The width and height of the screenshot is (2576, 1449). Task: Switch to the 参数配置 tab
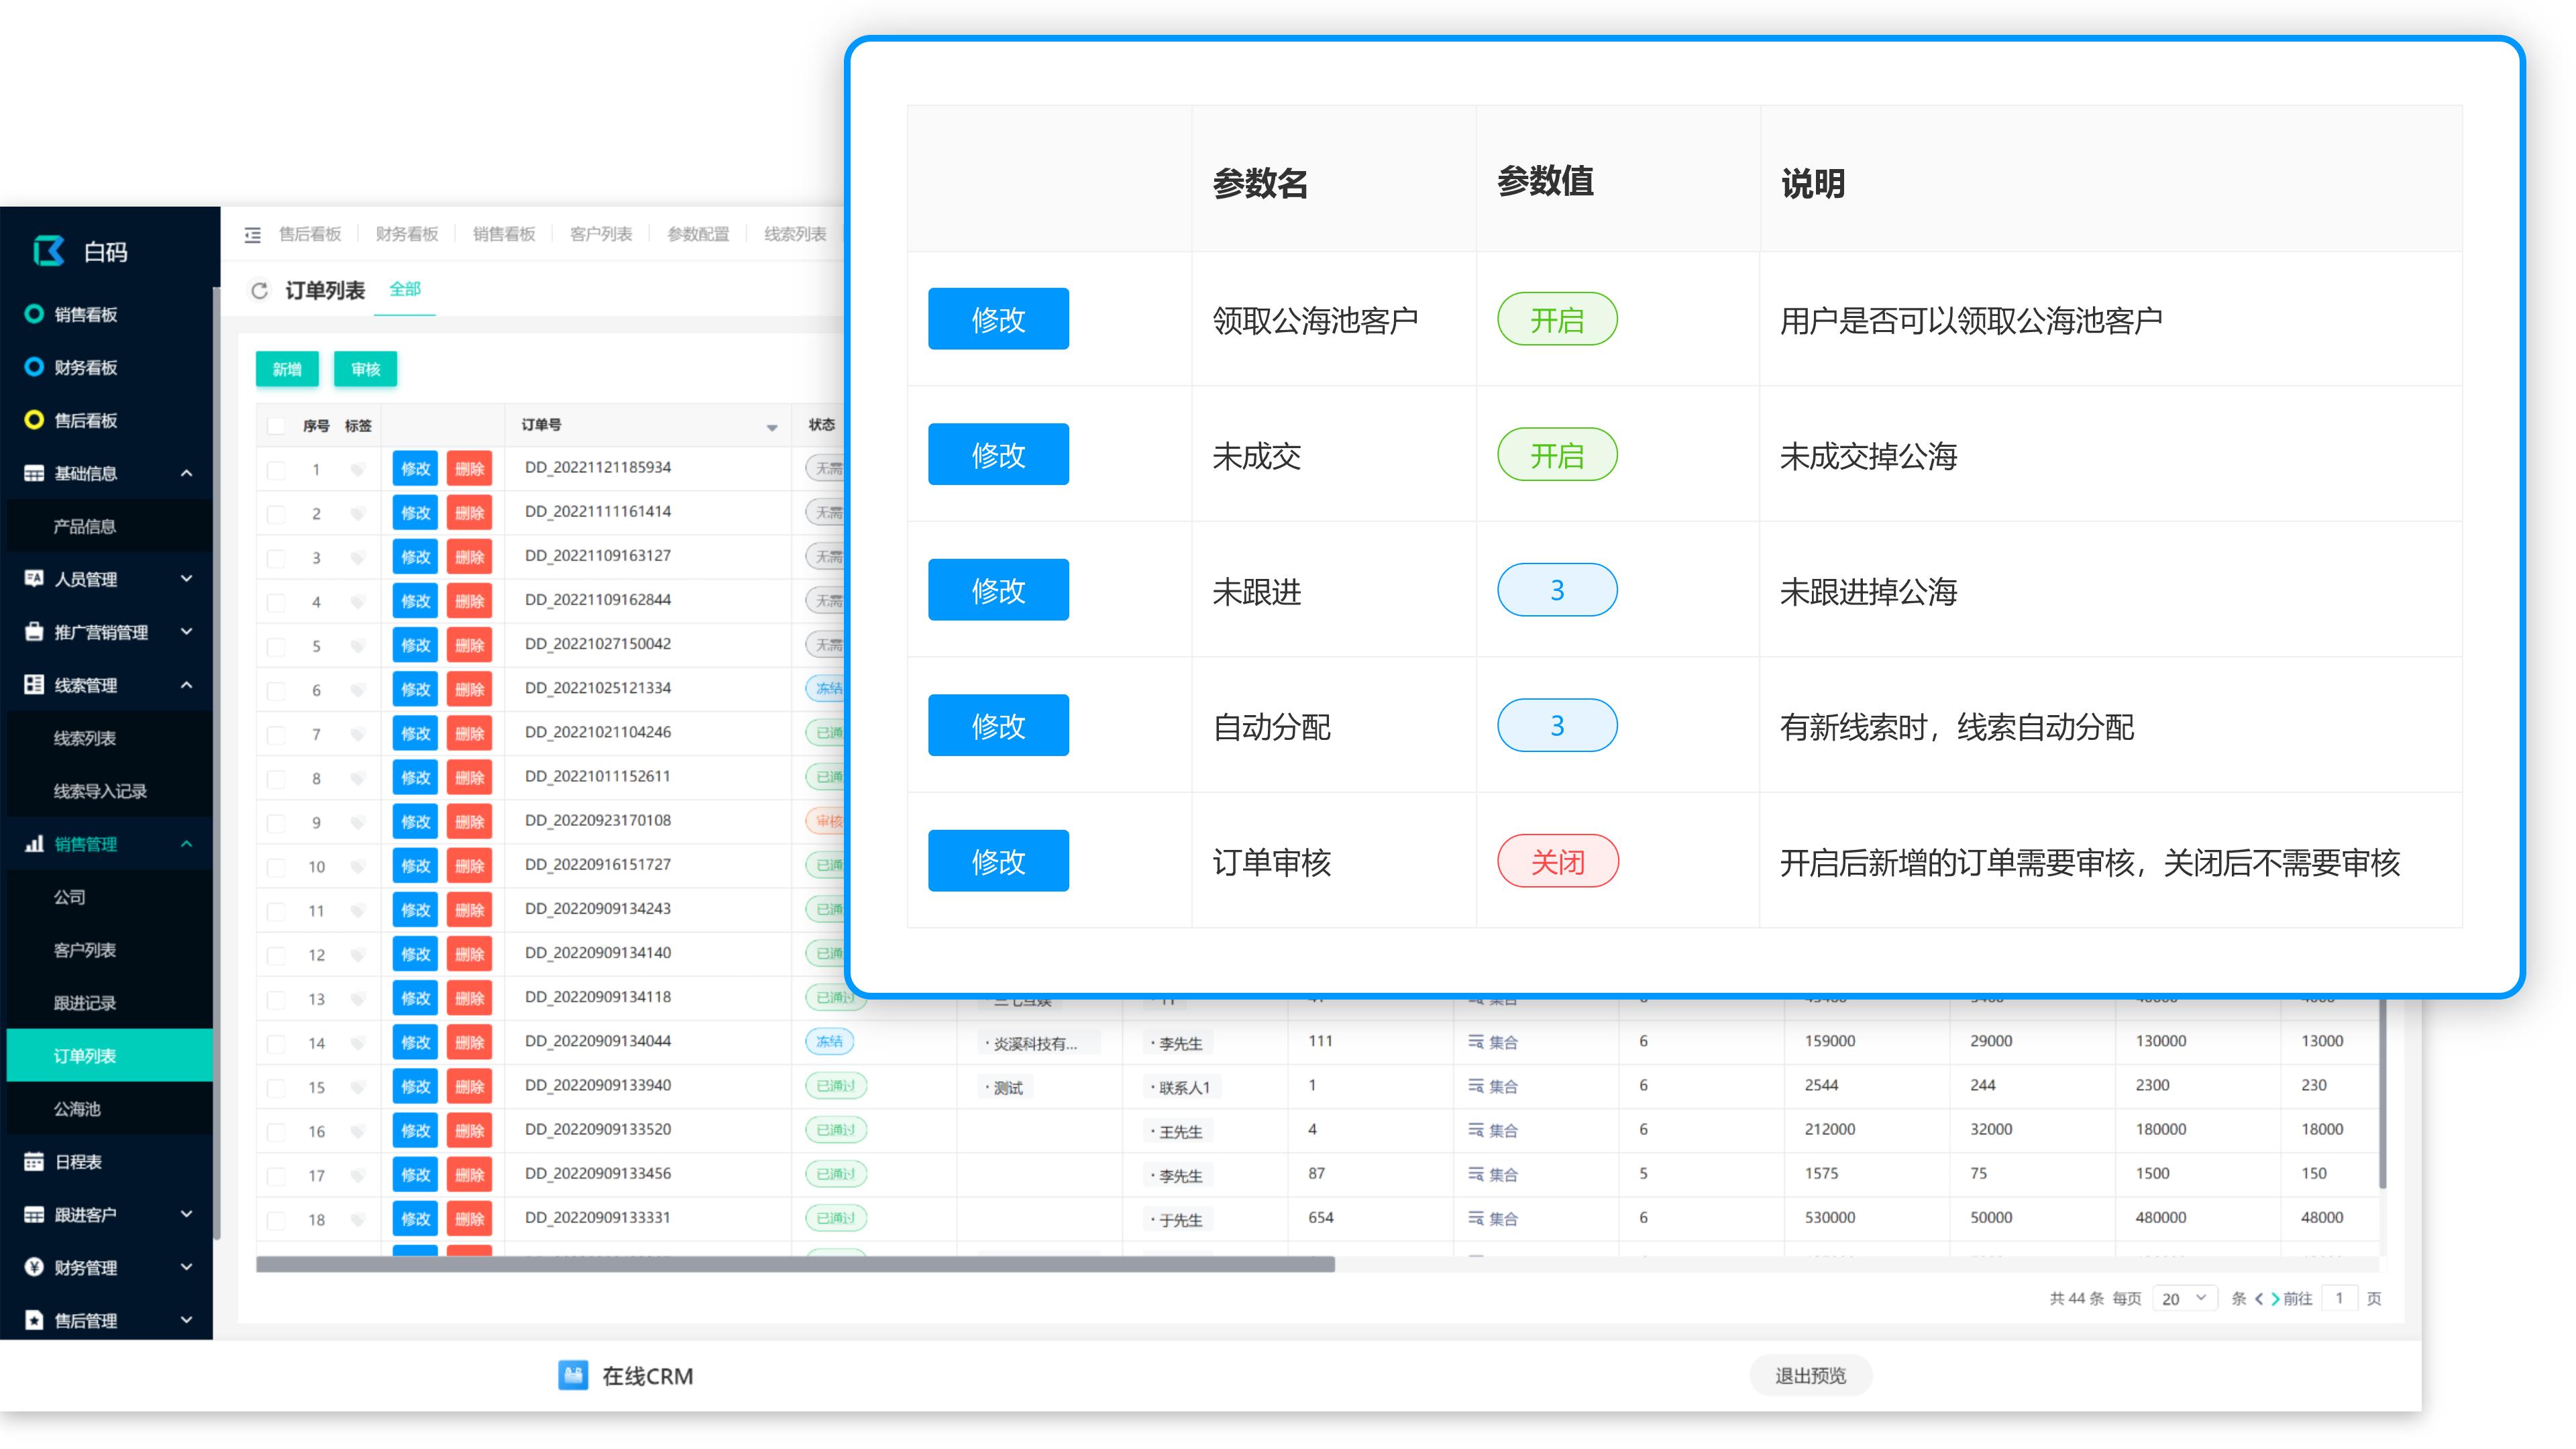pyautogui.click(x=698, y=233)
